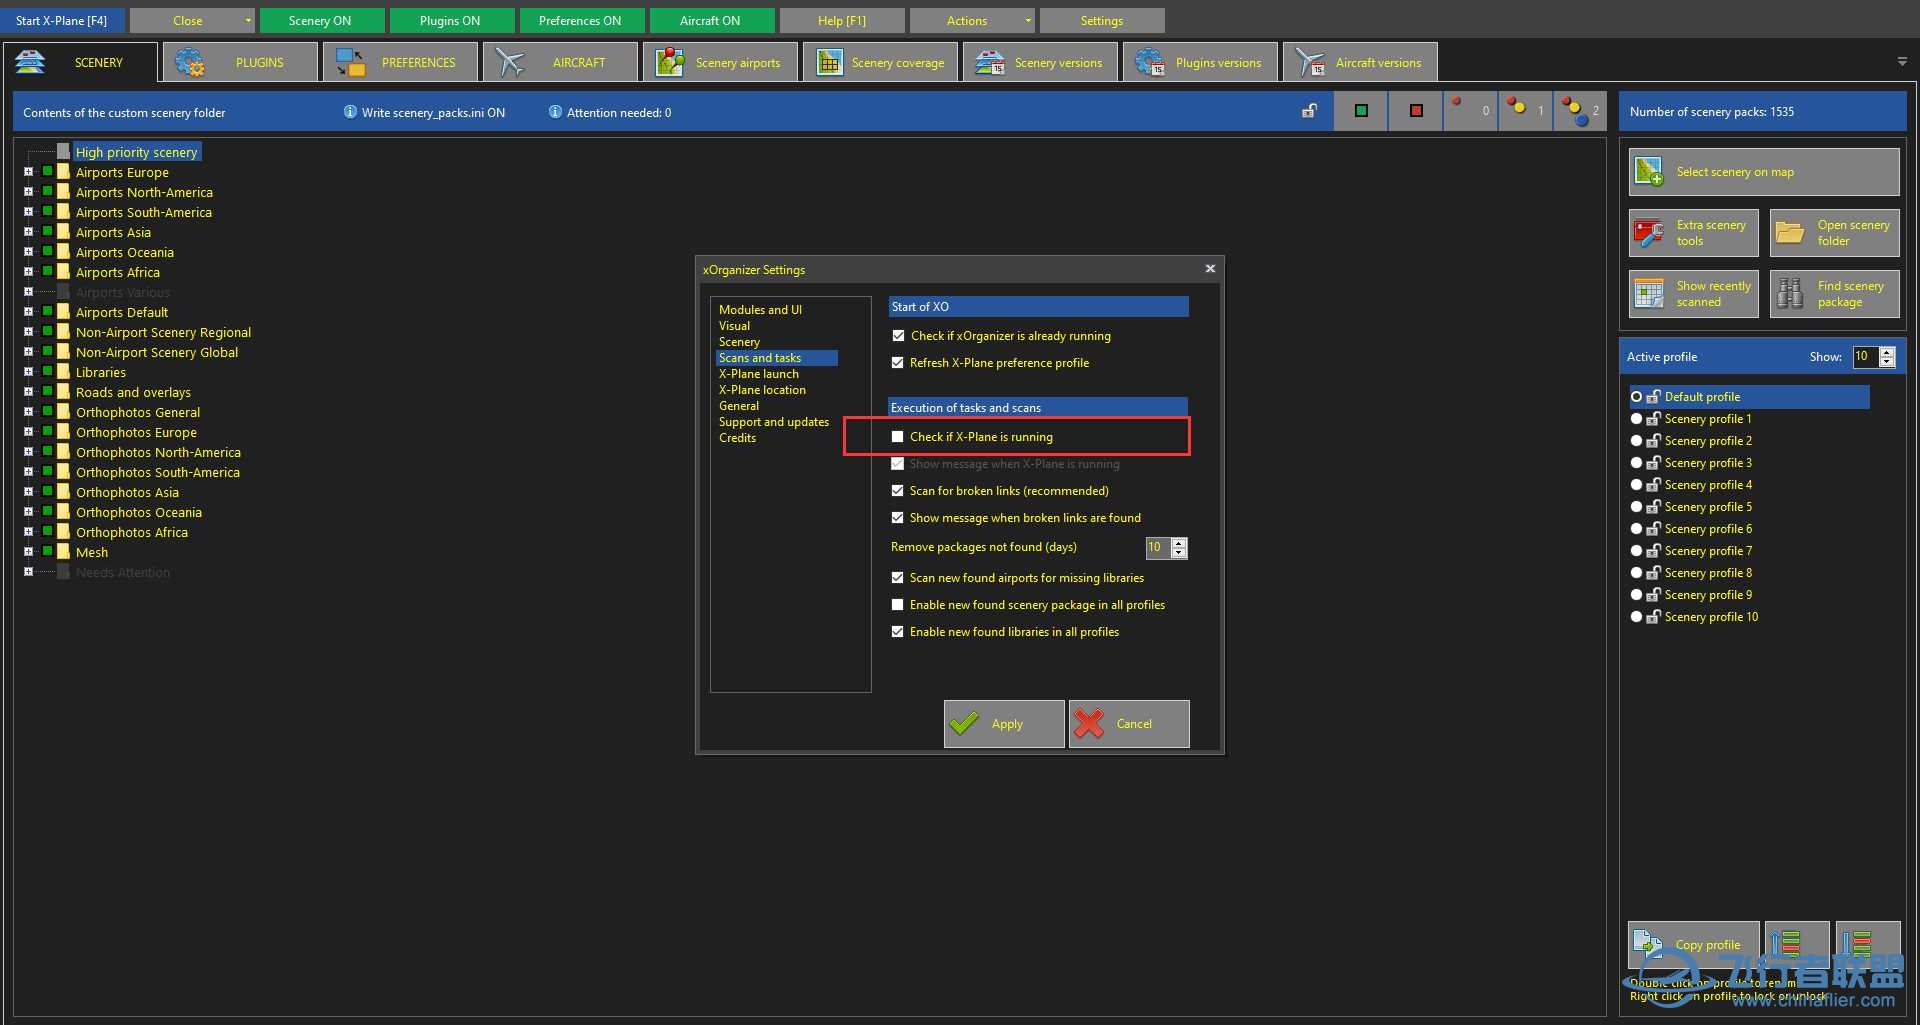Open Modules and UI settings category
The height and width of the screenshot is (1025, 1920).
[760, 310]
